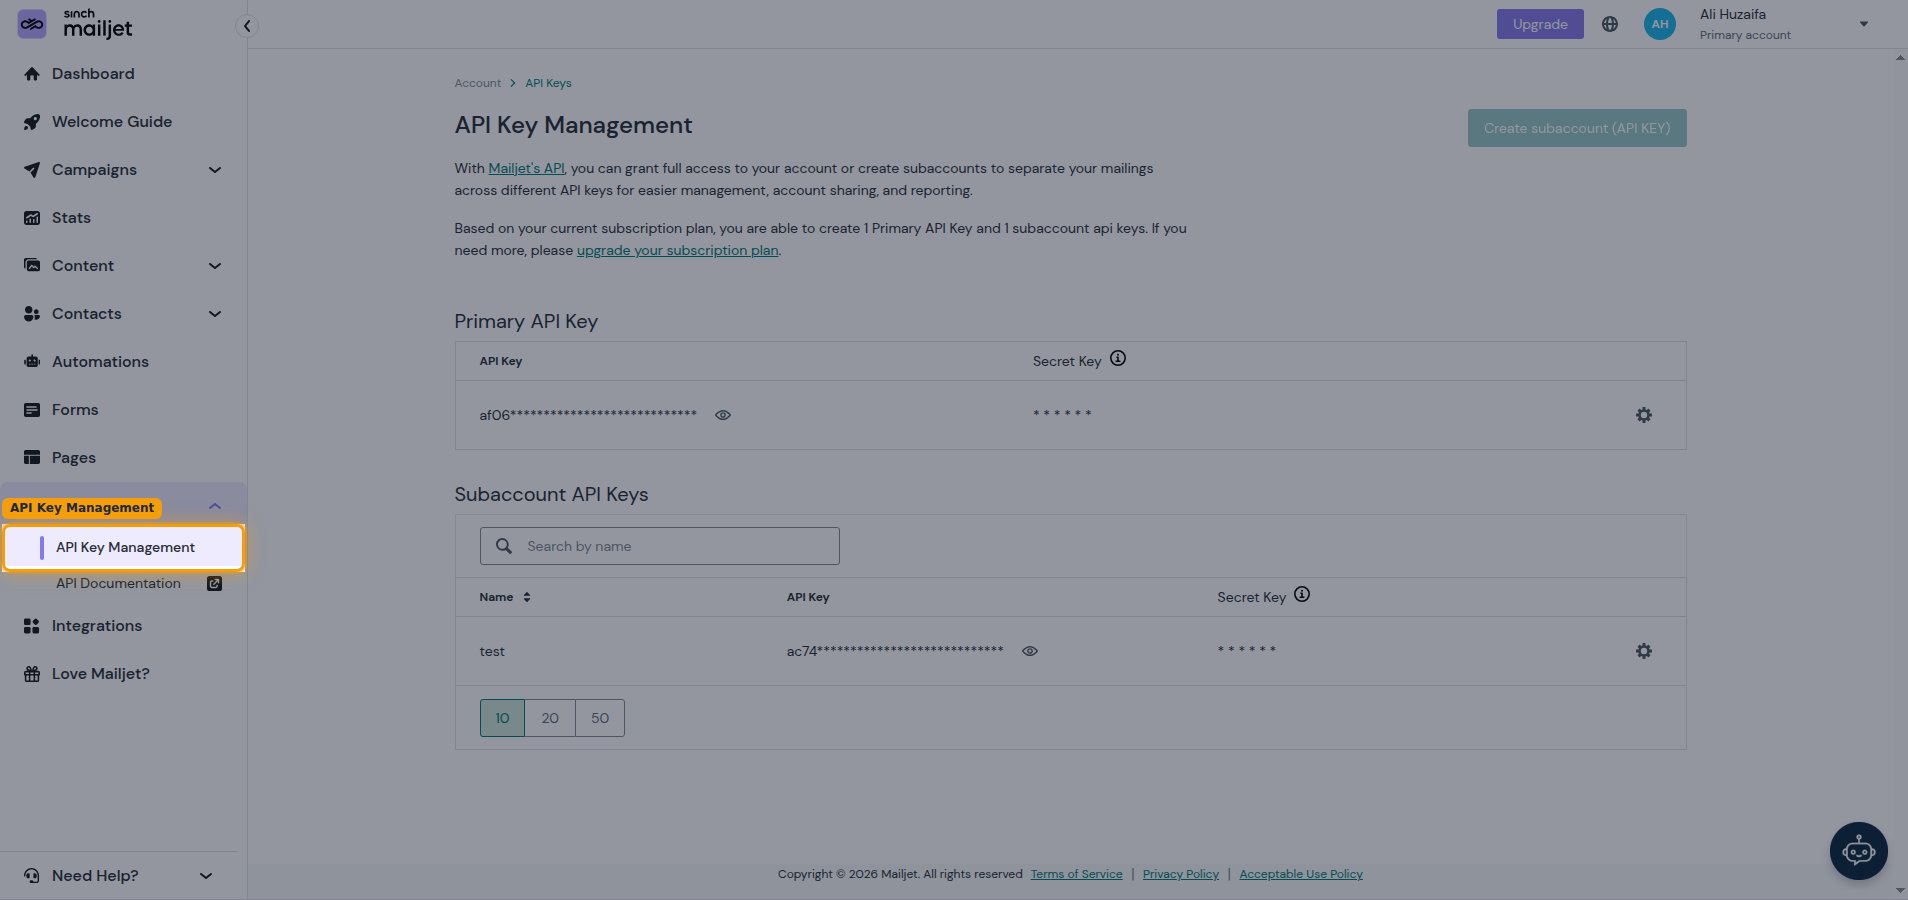The height and width of the screenshot is (900, 1908).
Task: Click the Forms list icon
Action: (32, 410)
